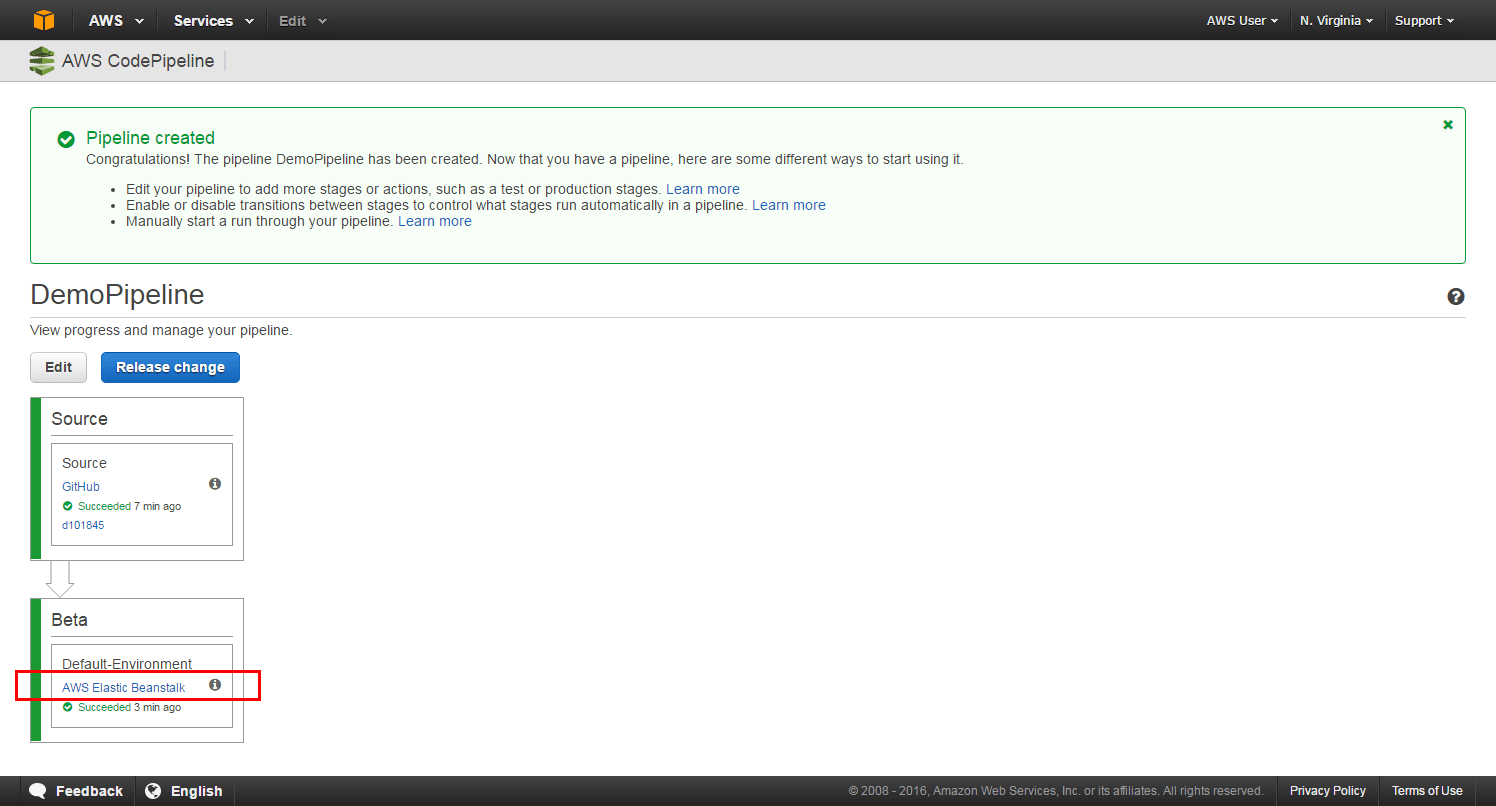Open the Edit menu in top bar
Screen dimensions: 1496x806
pyautogui.click(x=302, y=21)
